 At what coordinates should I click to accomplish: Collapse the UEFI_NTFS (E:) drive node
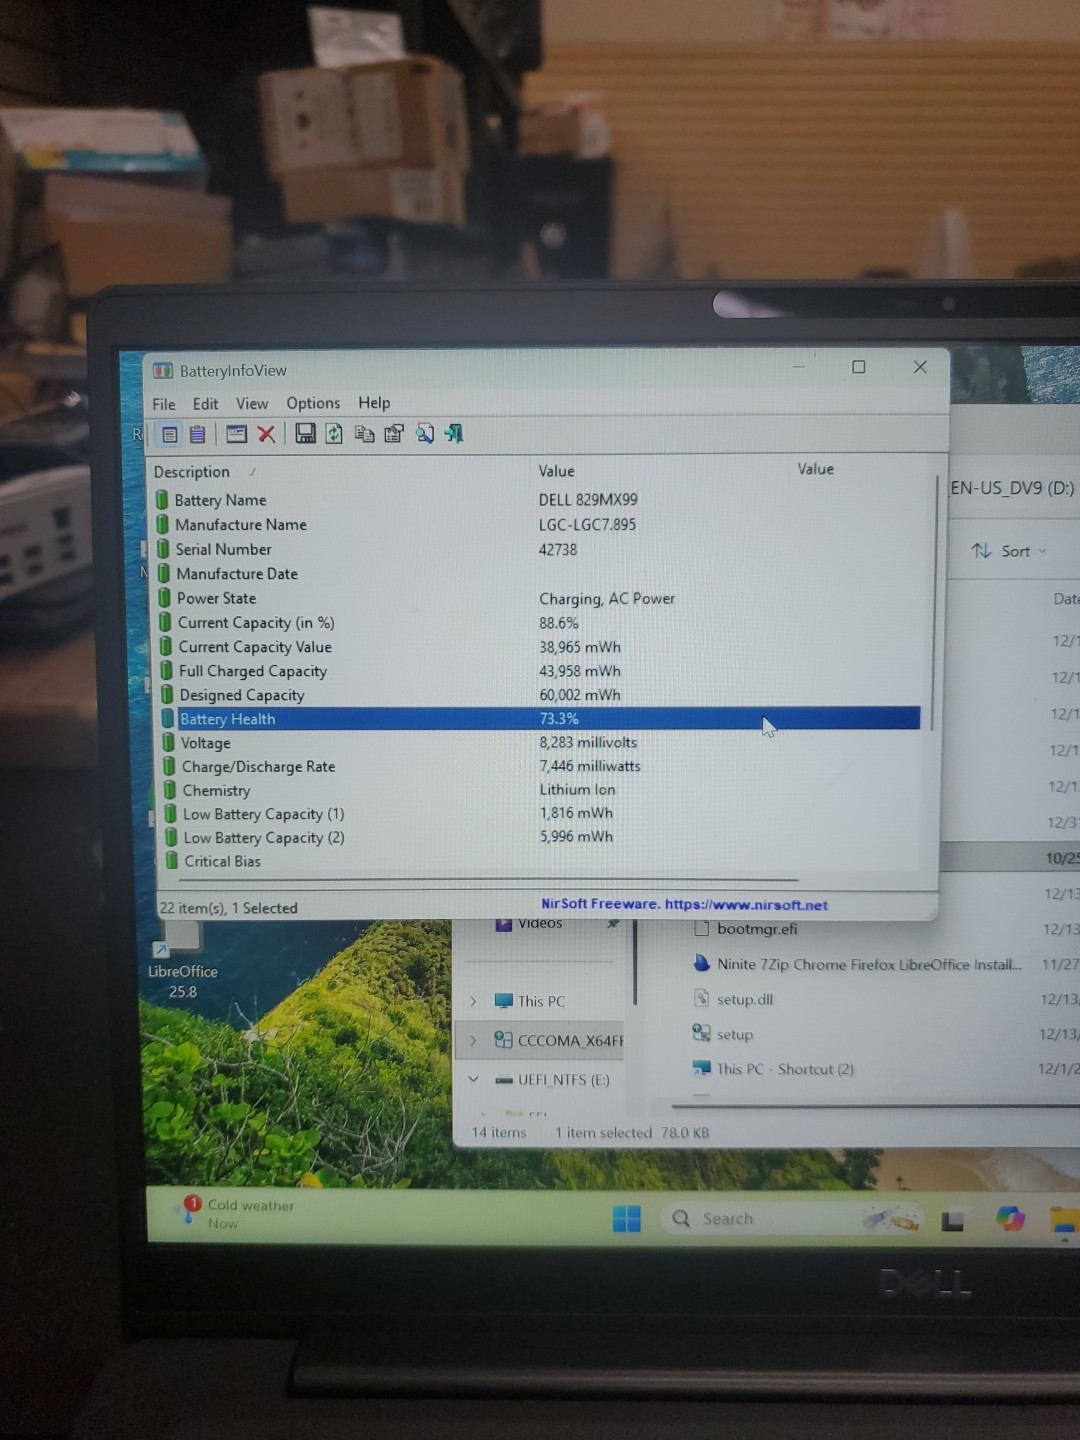tap(473, 1080)
